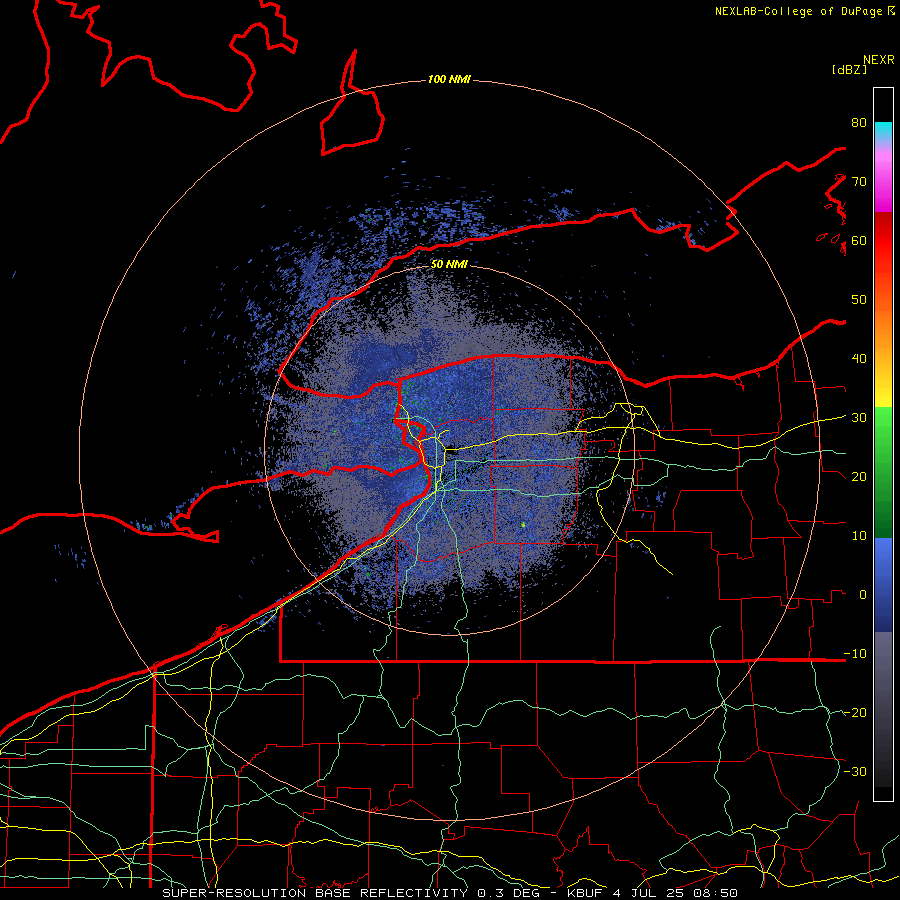Image resolution: width=900 pixels, height=900 pixels.
Task: Click the 0 dBZ scale value
Action: (863, 595)
